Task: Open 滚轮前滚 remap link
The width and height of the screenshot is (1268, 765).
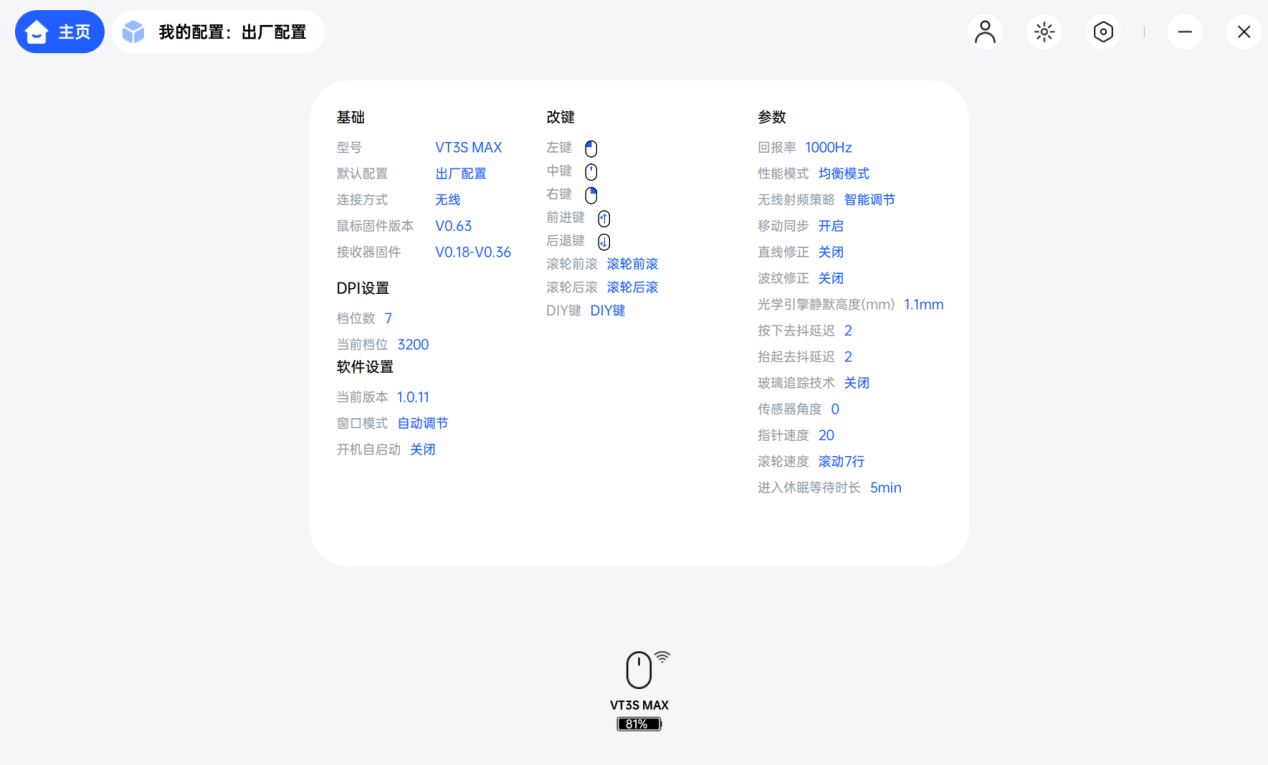Action: (x=632, y=263)
